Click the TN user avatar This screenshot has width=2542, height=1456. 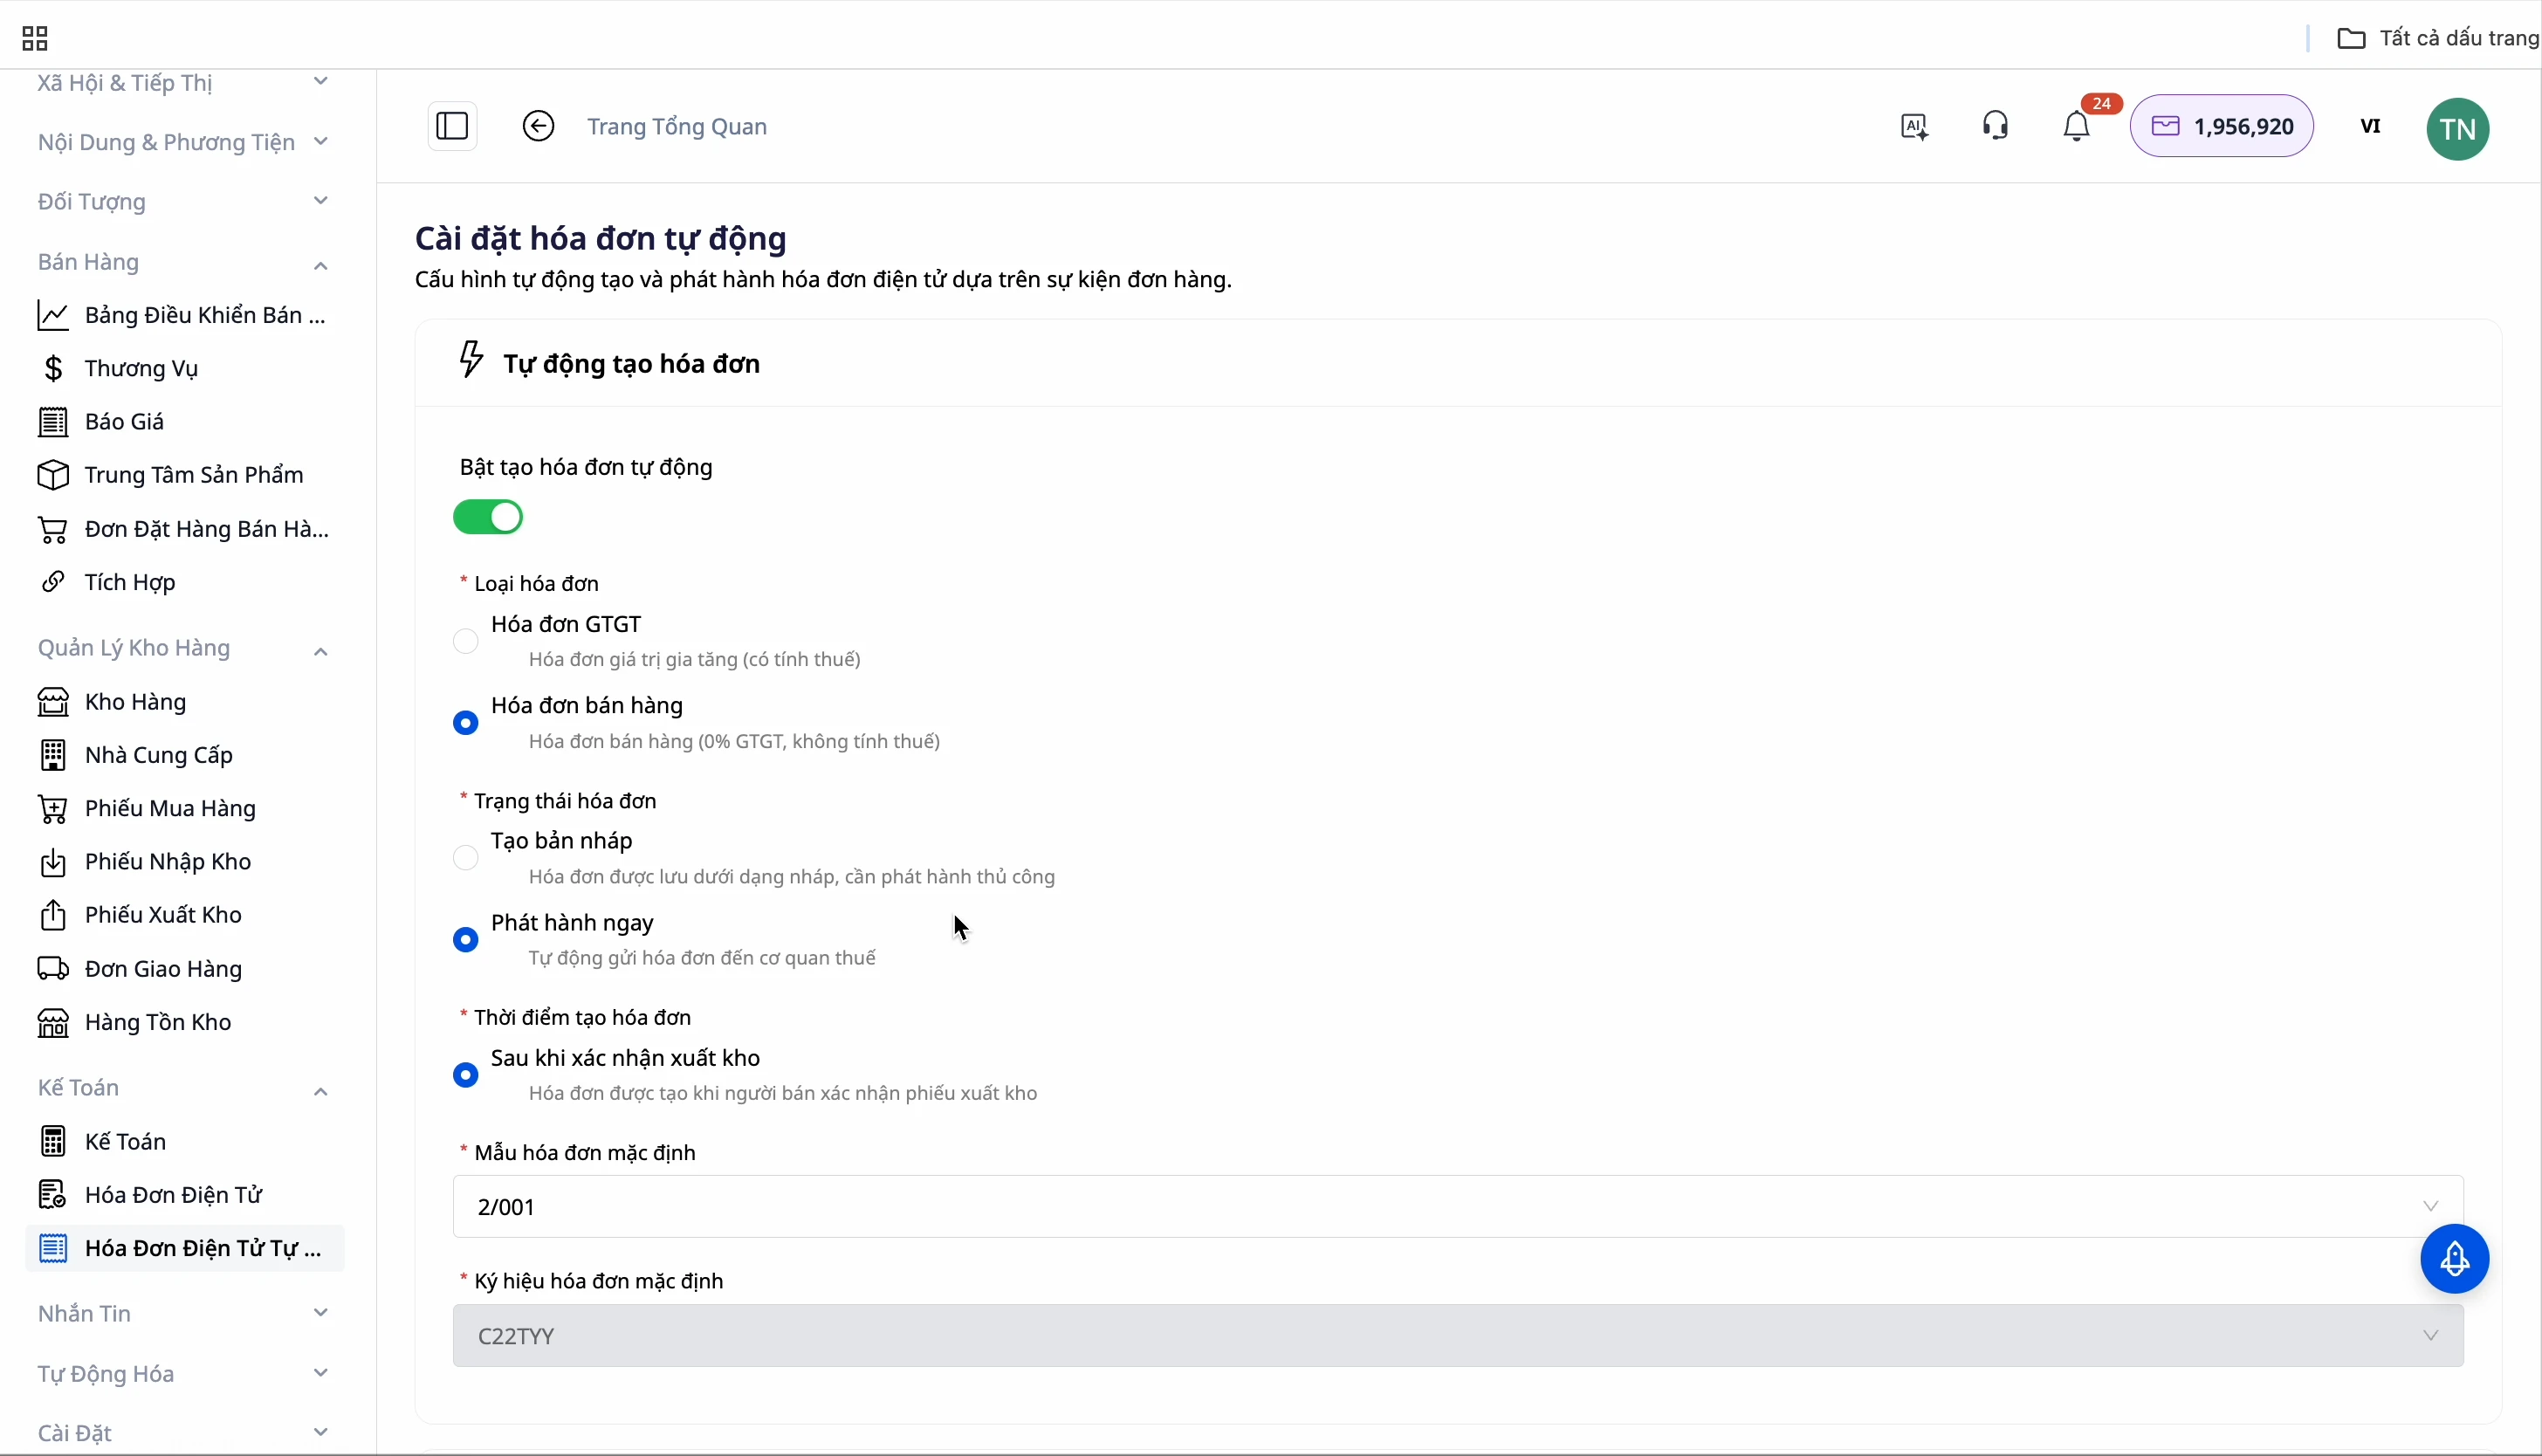coord(2458,129)
